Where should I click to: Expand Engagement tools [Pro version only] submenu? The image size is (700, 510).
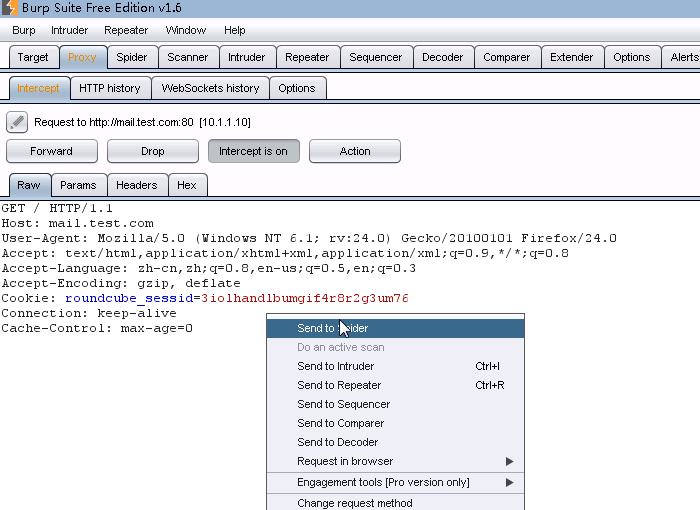[395, 482]
